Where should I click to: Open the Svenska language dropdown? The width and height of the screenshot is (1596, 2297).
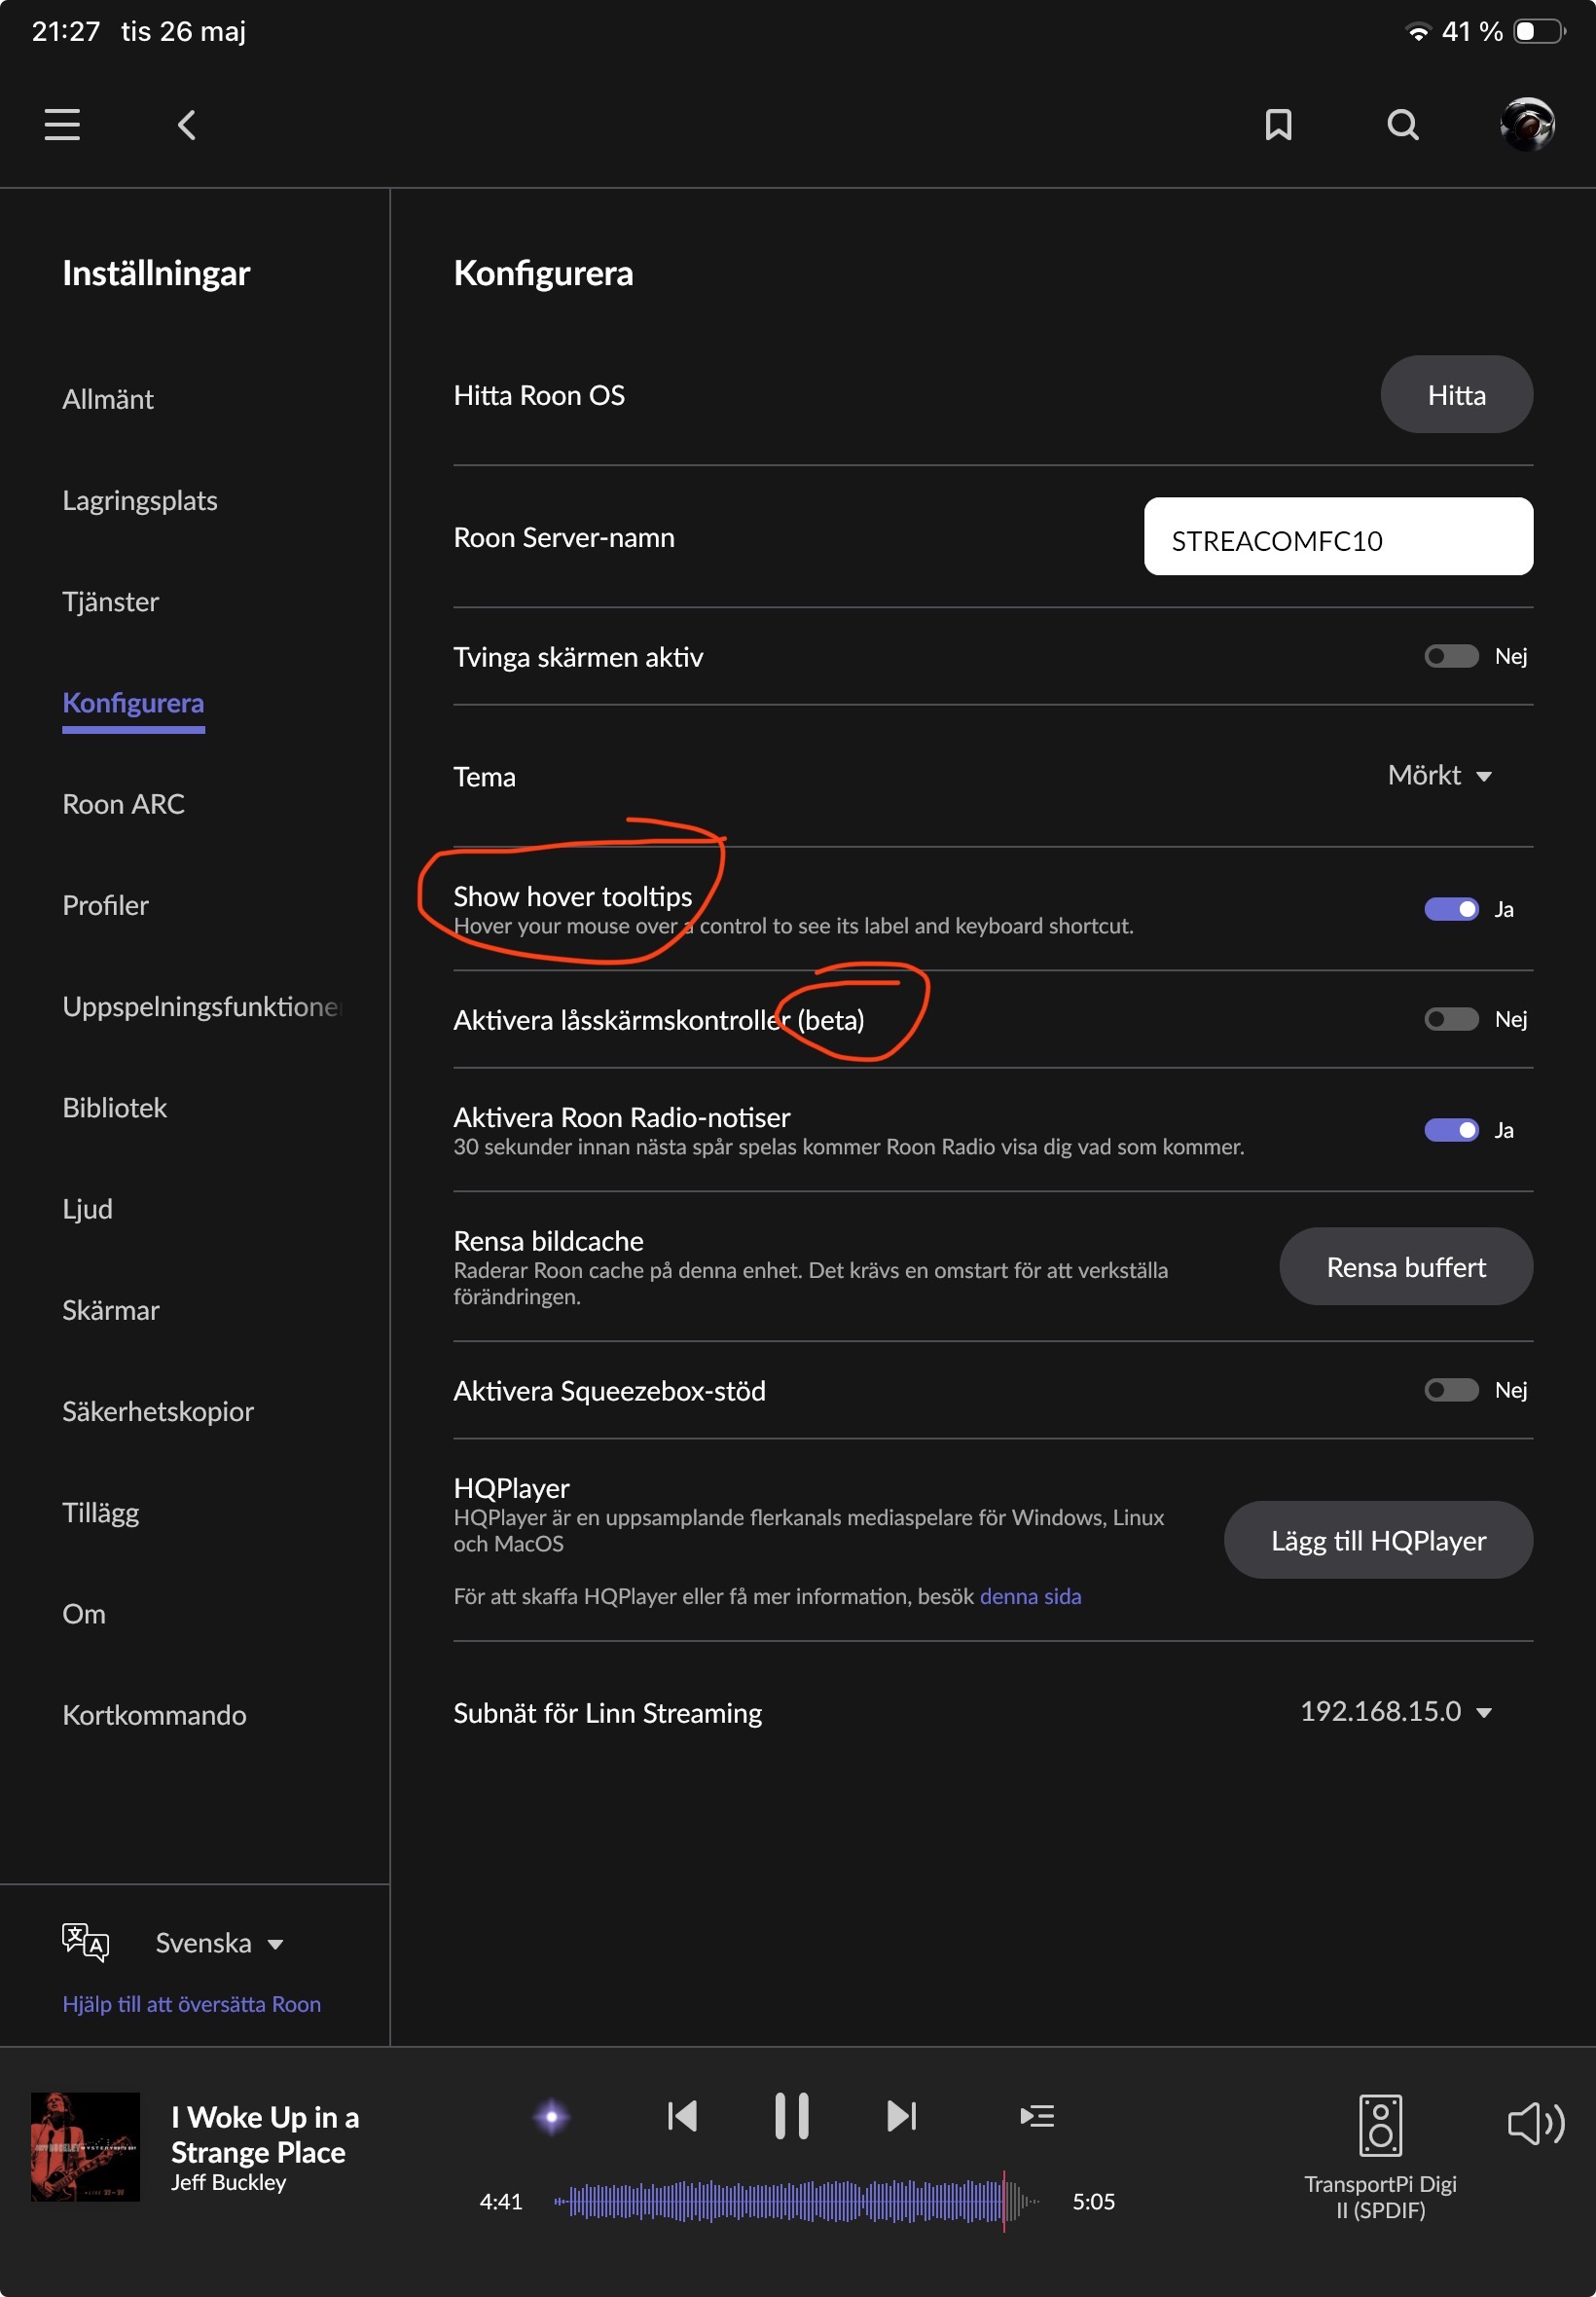pos(219,1943)
